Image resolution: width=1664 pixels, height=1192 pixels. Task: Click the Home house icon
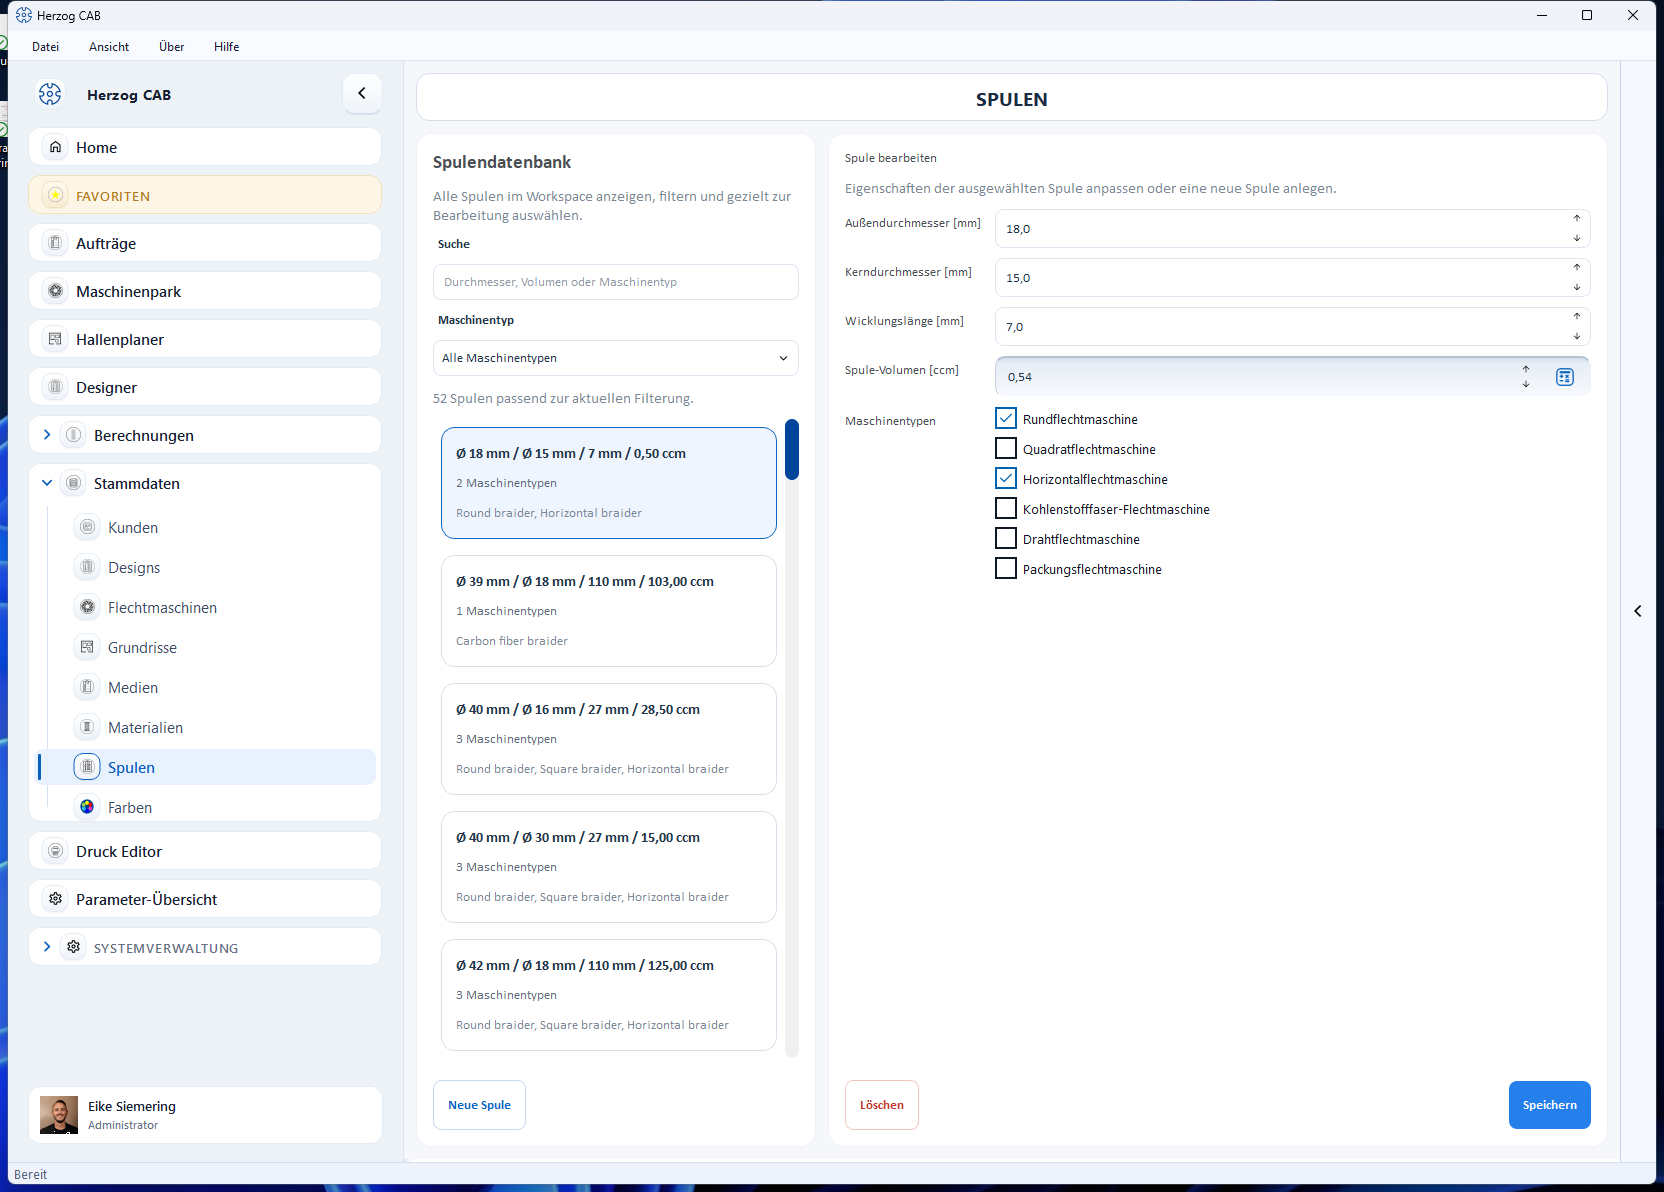click(x=56, y=147)
